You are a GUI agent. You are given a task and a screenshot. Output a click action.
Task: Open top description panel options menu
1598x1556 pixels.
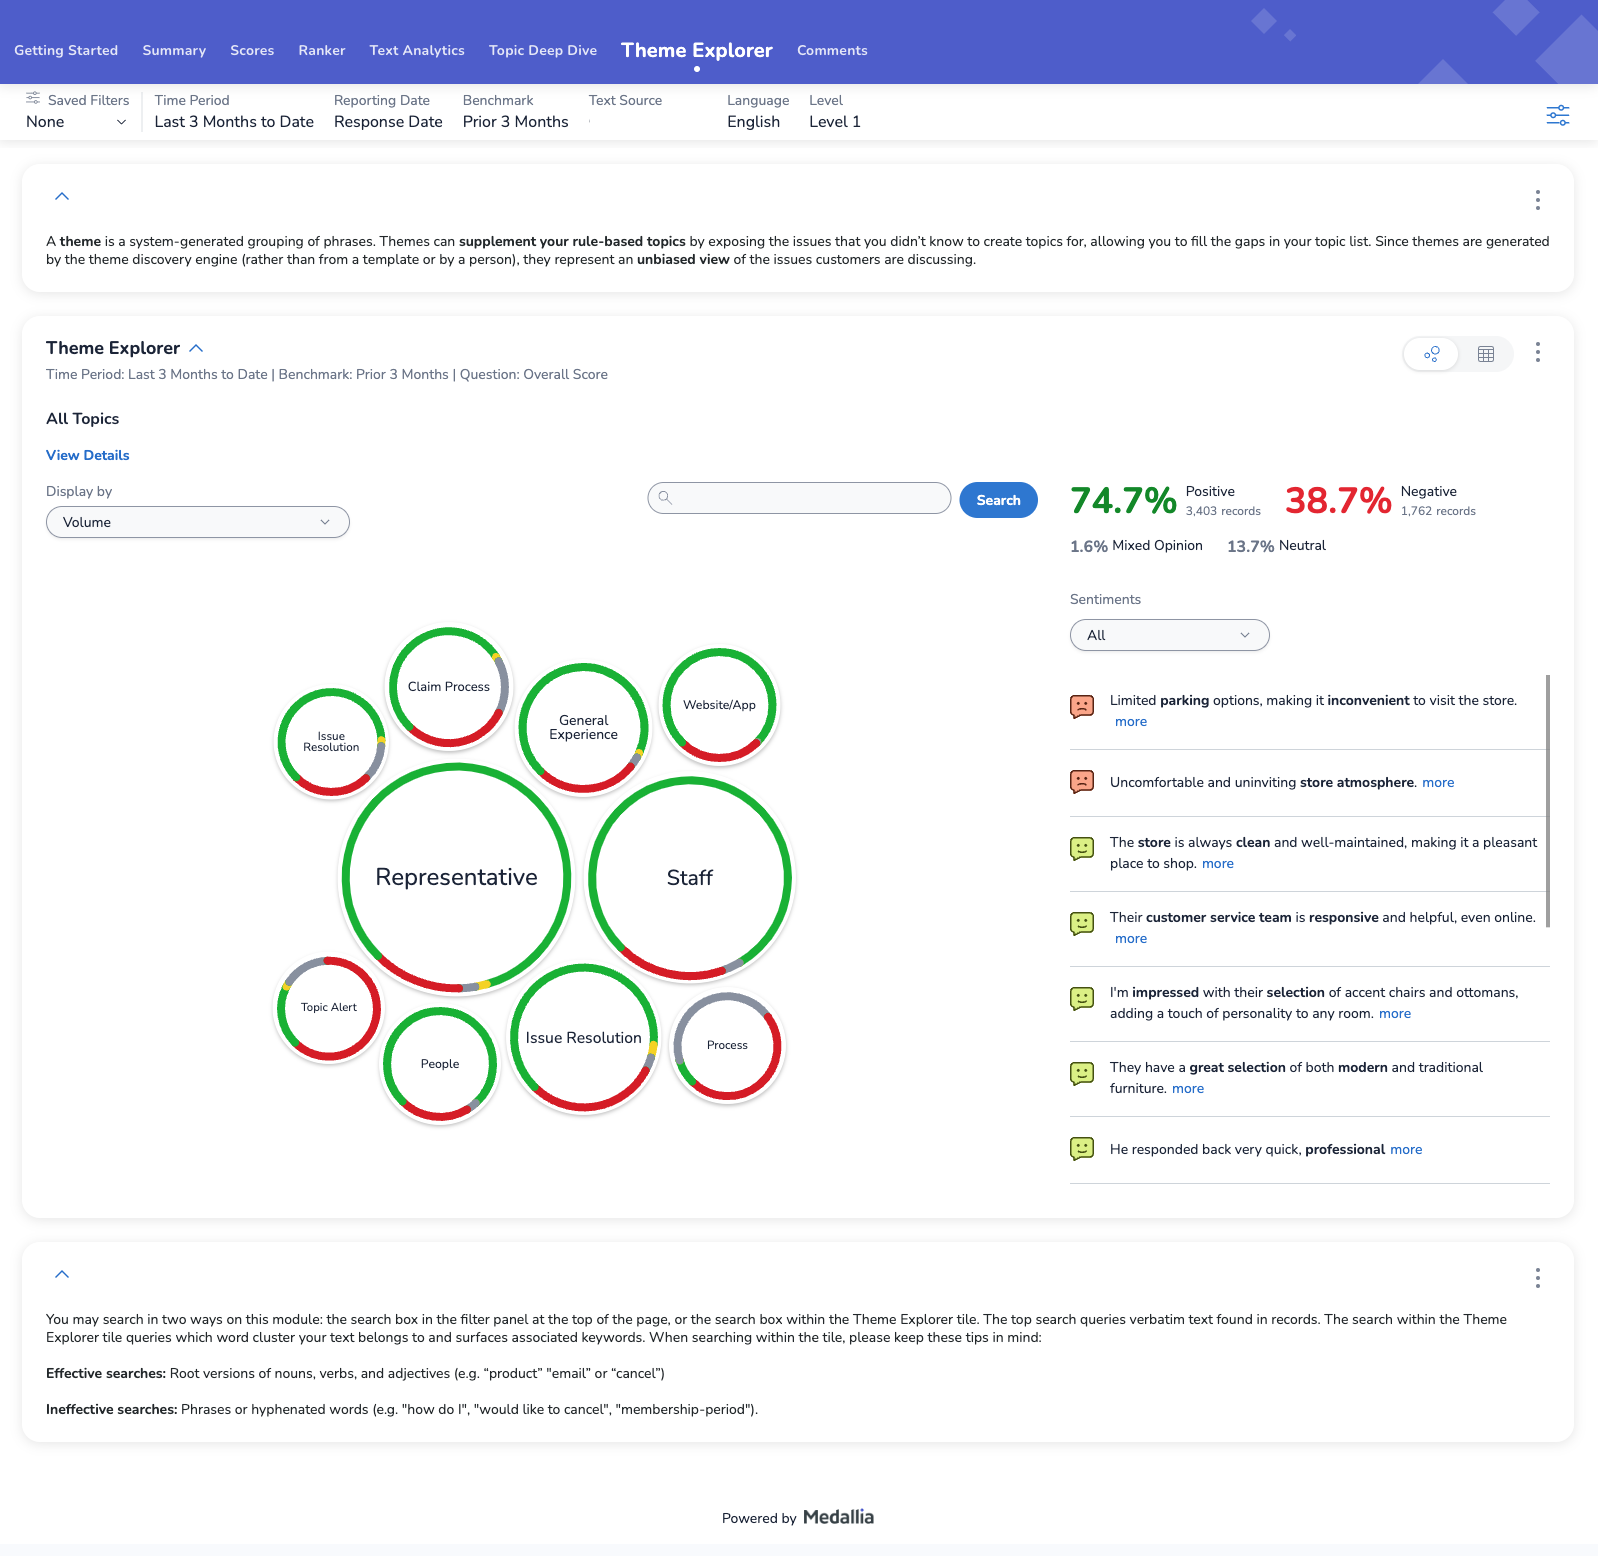[1537, 200]
